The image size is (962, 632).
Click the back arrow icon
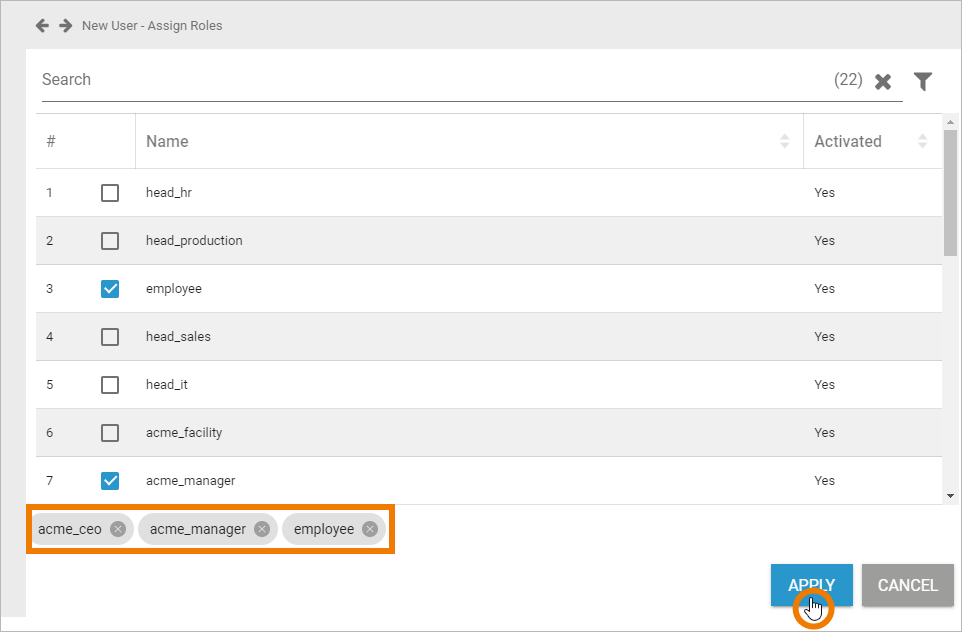(x=42, y=25)
